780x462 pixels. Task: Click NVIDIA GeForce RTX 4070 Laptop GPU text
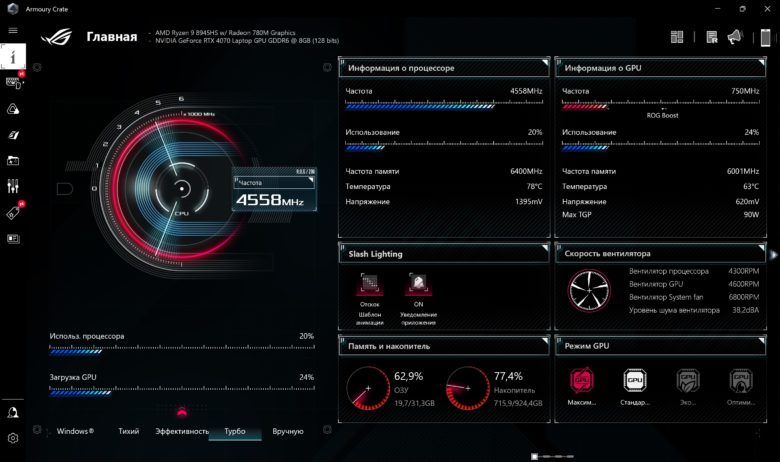tap(247, 40)
